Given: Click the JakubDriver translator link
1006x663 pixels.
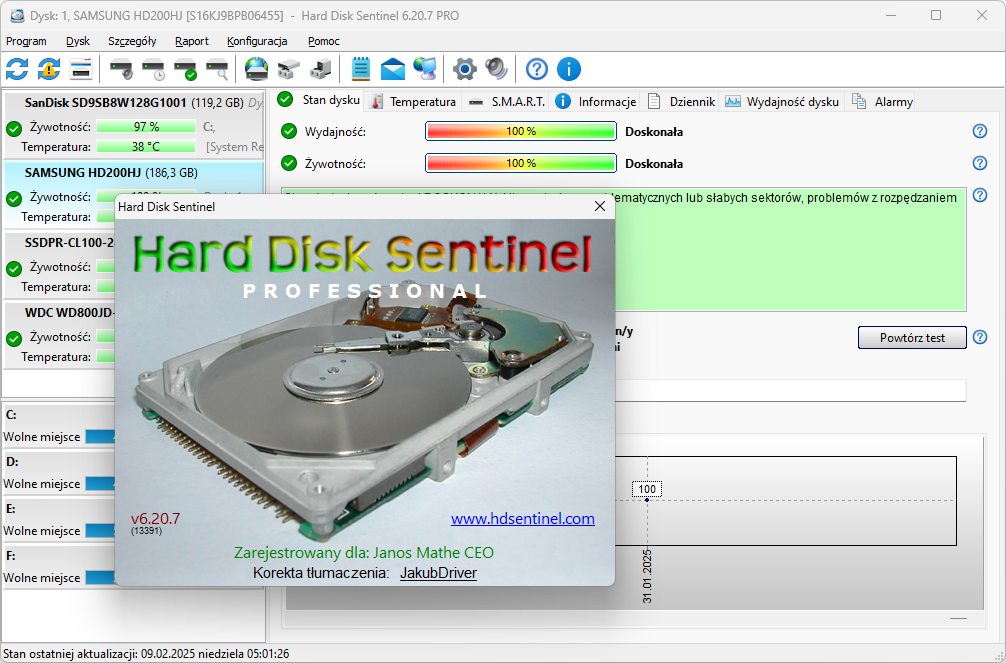Looking at the screenshot, I should click(x=438, y=573).
